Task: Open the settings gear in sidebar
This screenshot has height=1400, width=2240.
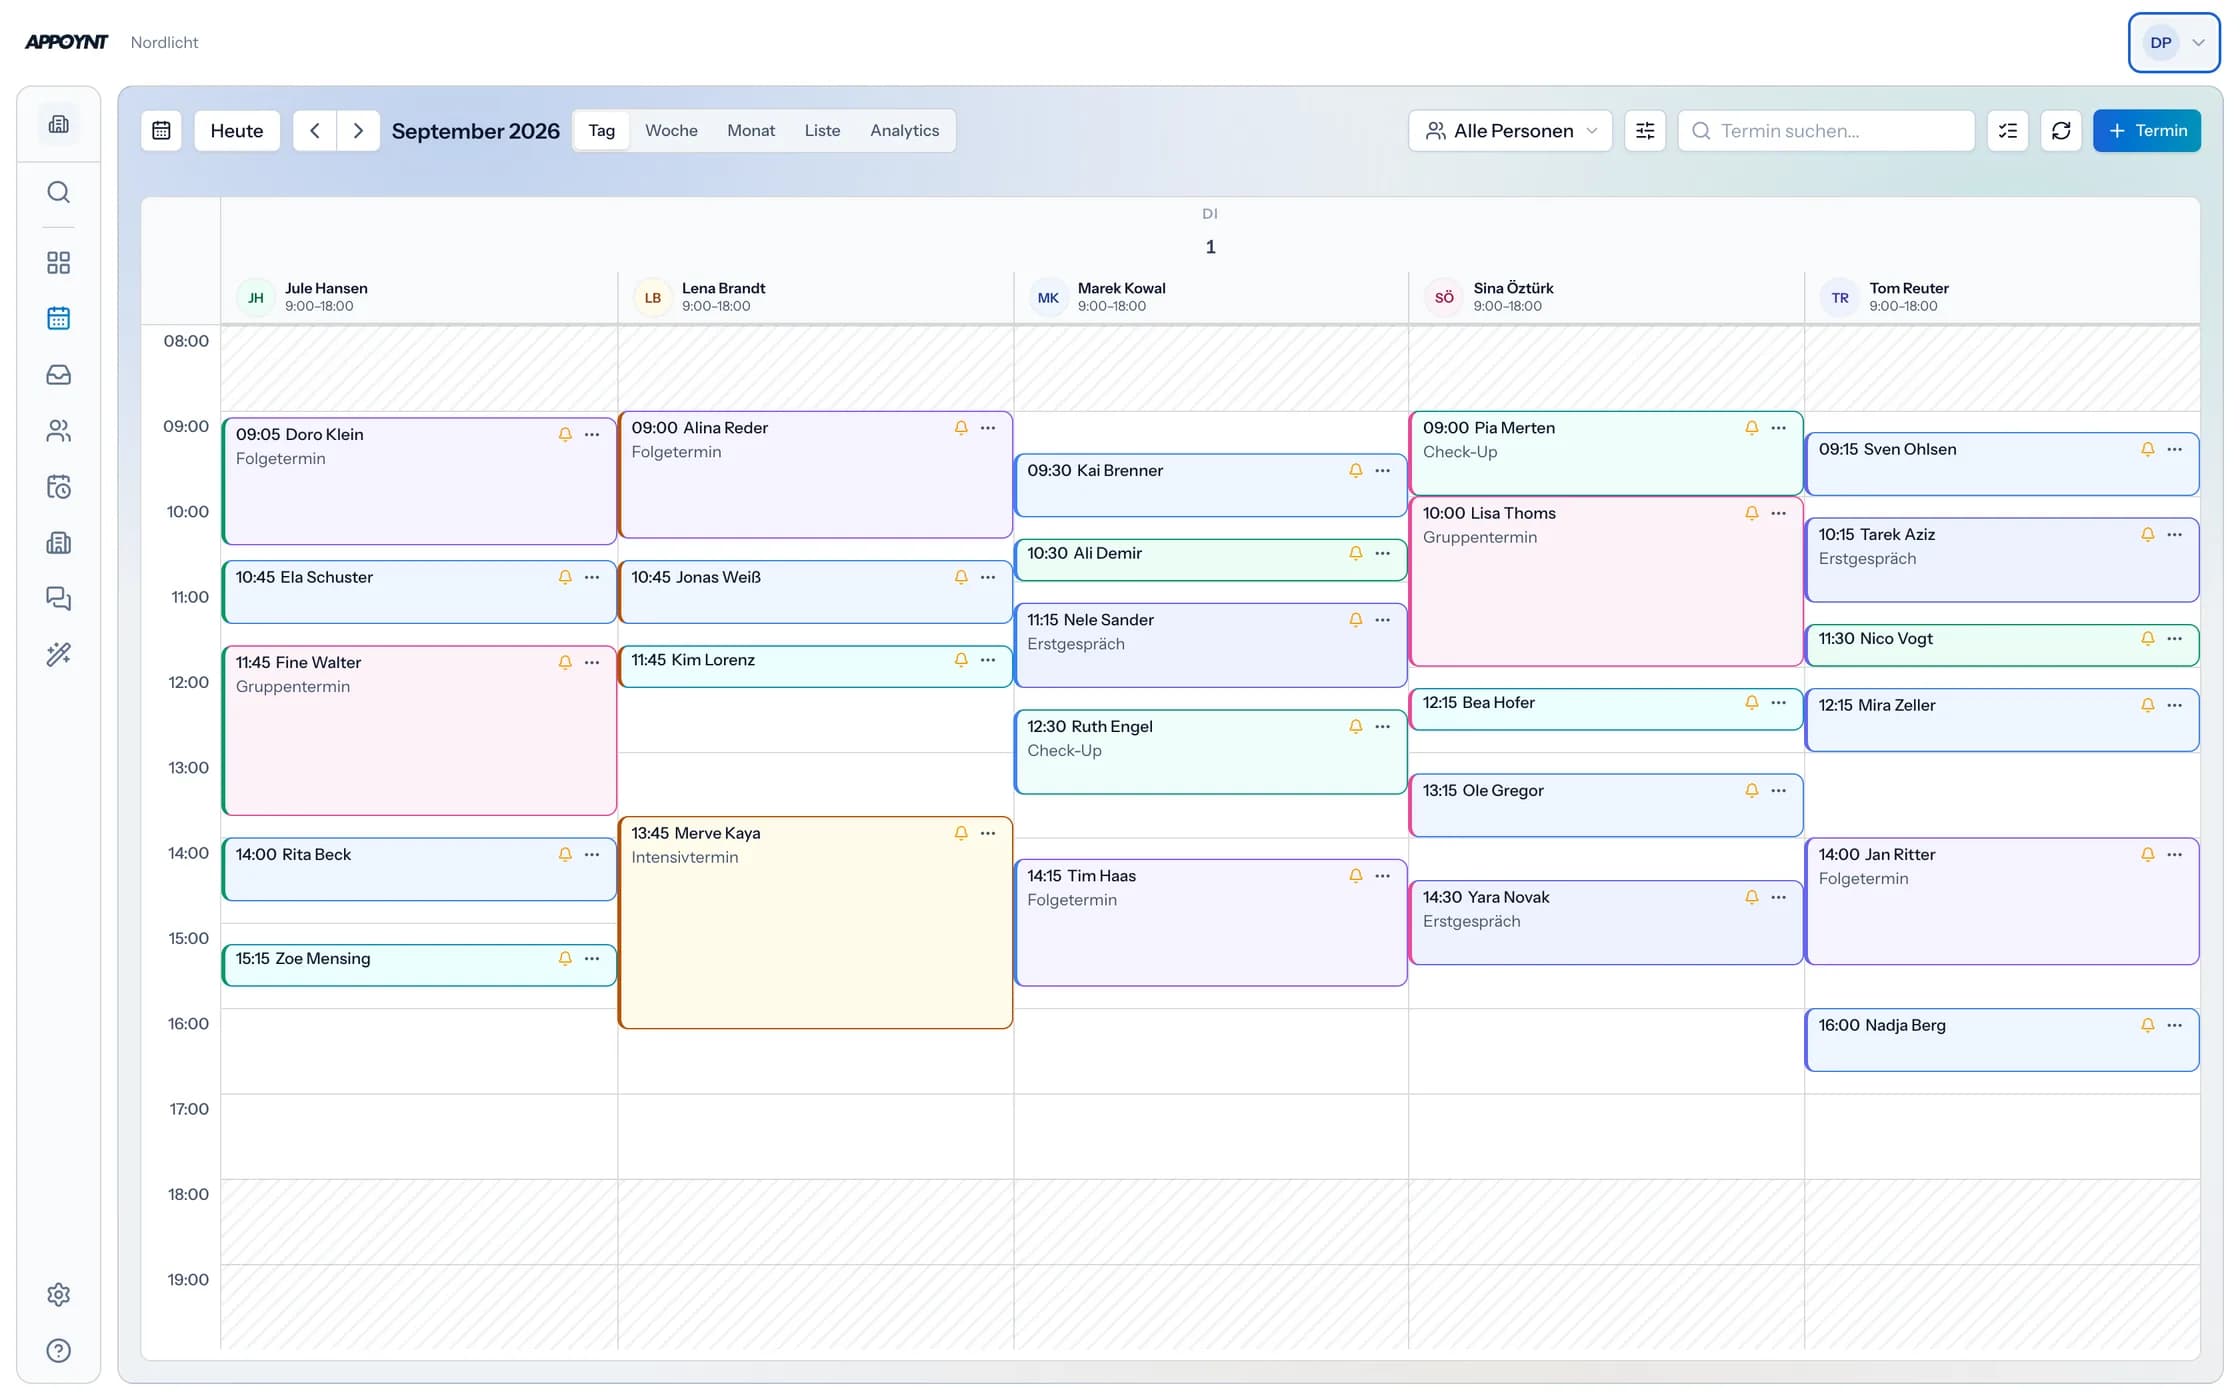Action: [59, 1295]
